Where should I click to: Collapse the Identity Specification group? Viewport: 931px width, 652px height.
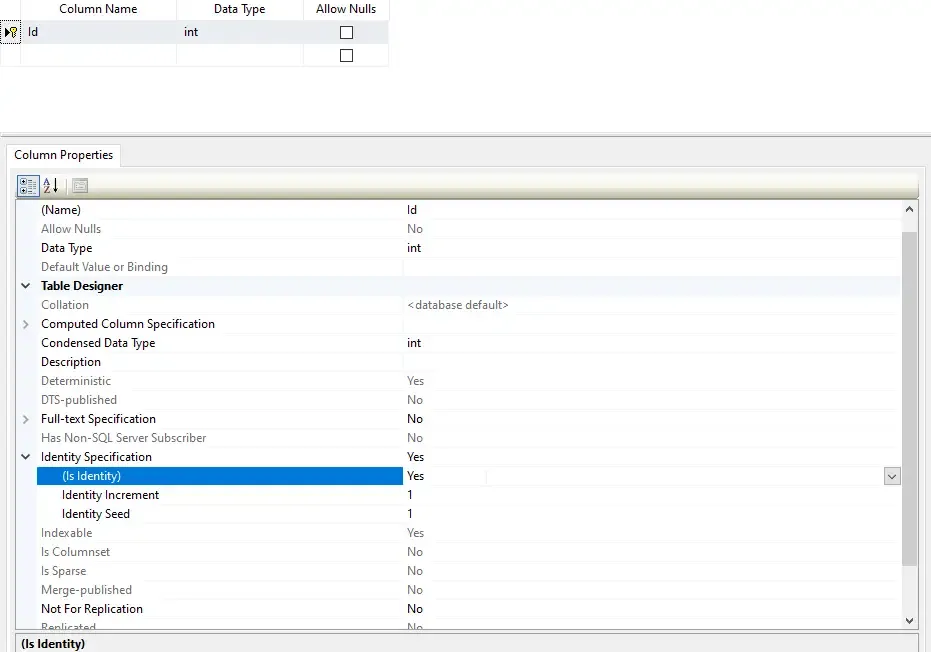[x=25, y=457]
